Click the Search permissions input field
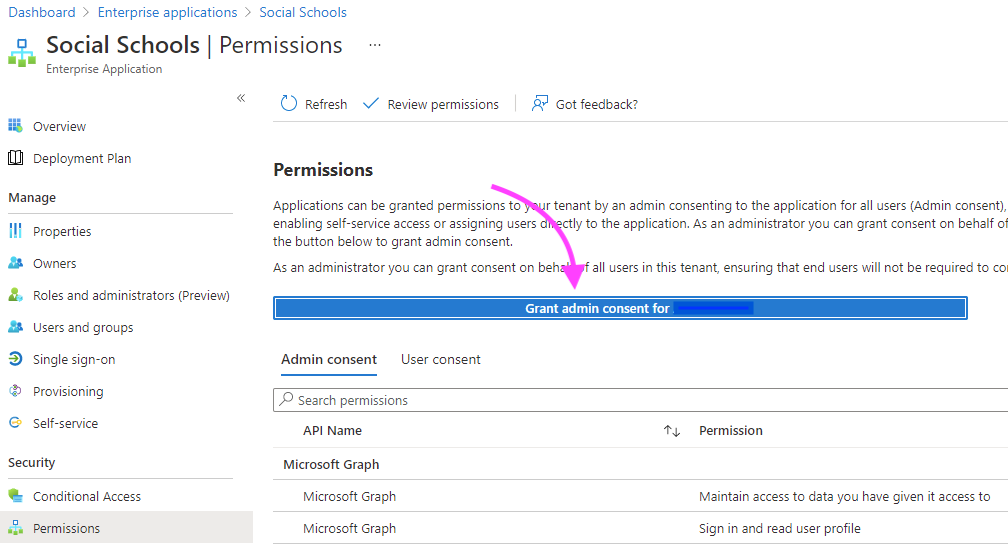 click(x=640, y=401)
